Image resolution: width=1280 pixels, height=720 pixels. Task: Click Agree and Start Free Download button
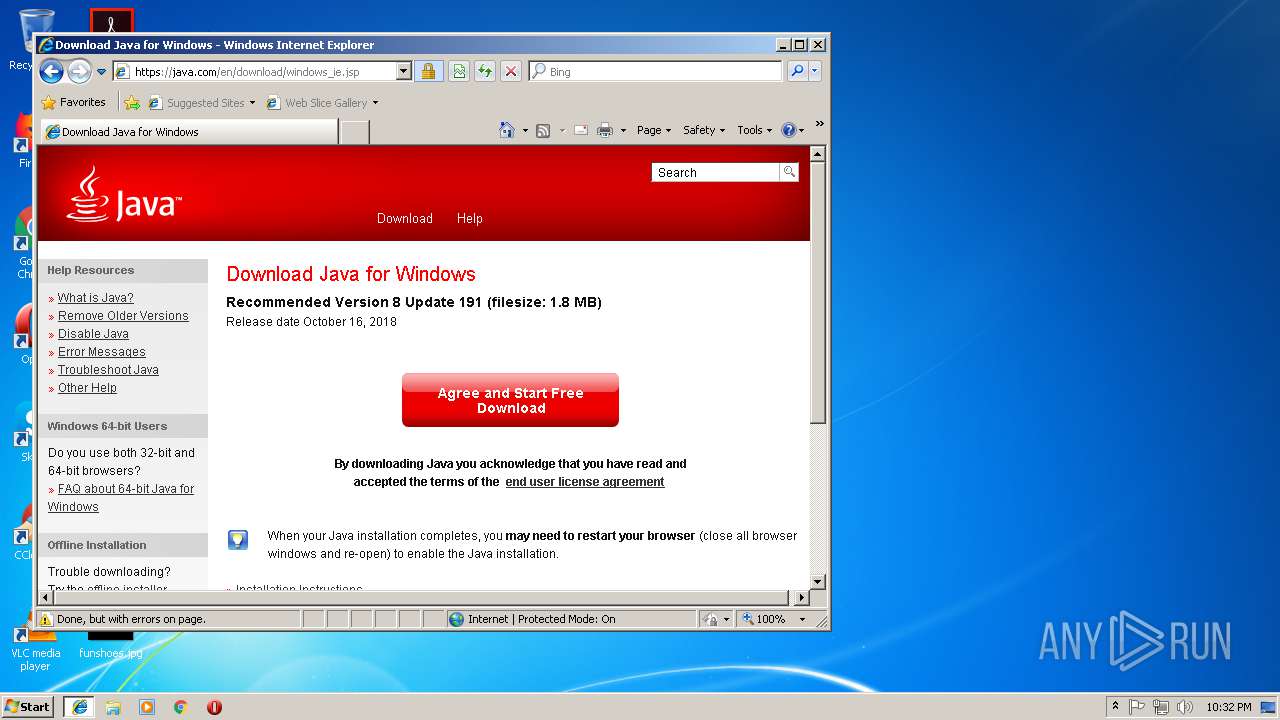click(510, 400)
